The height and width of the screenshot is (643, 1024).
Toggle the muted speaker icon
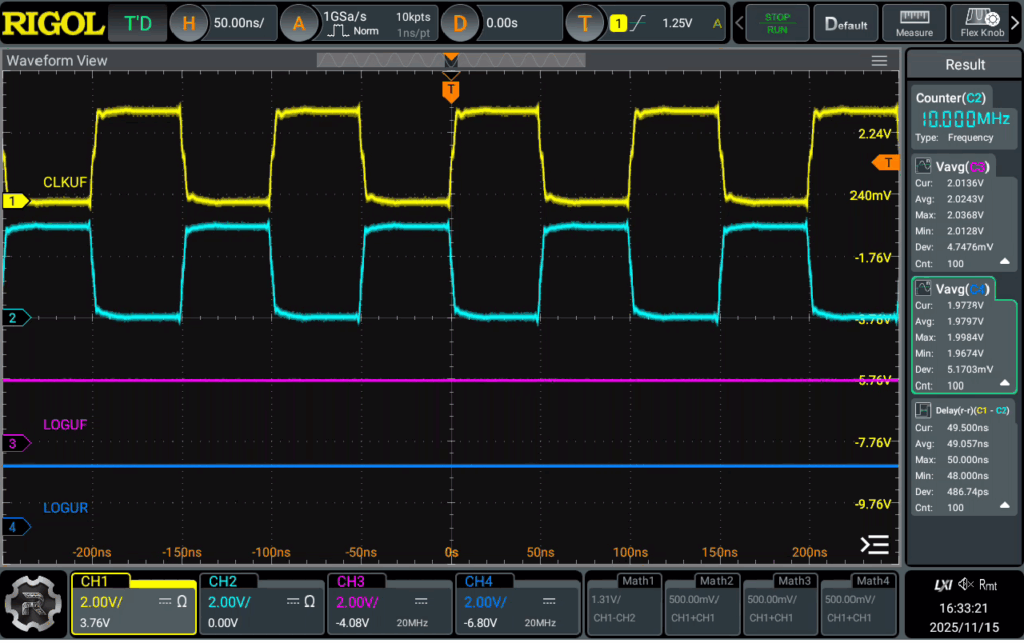tap(966, 585)
